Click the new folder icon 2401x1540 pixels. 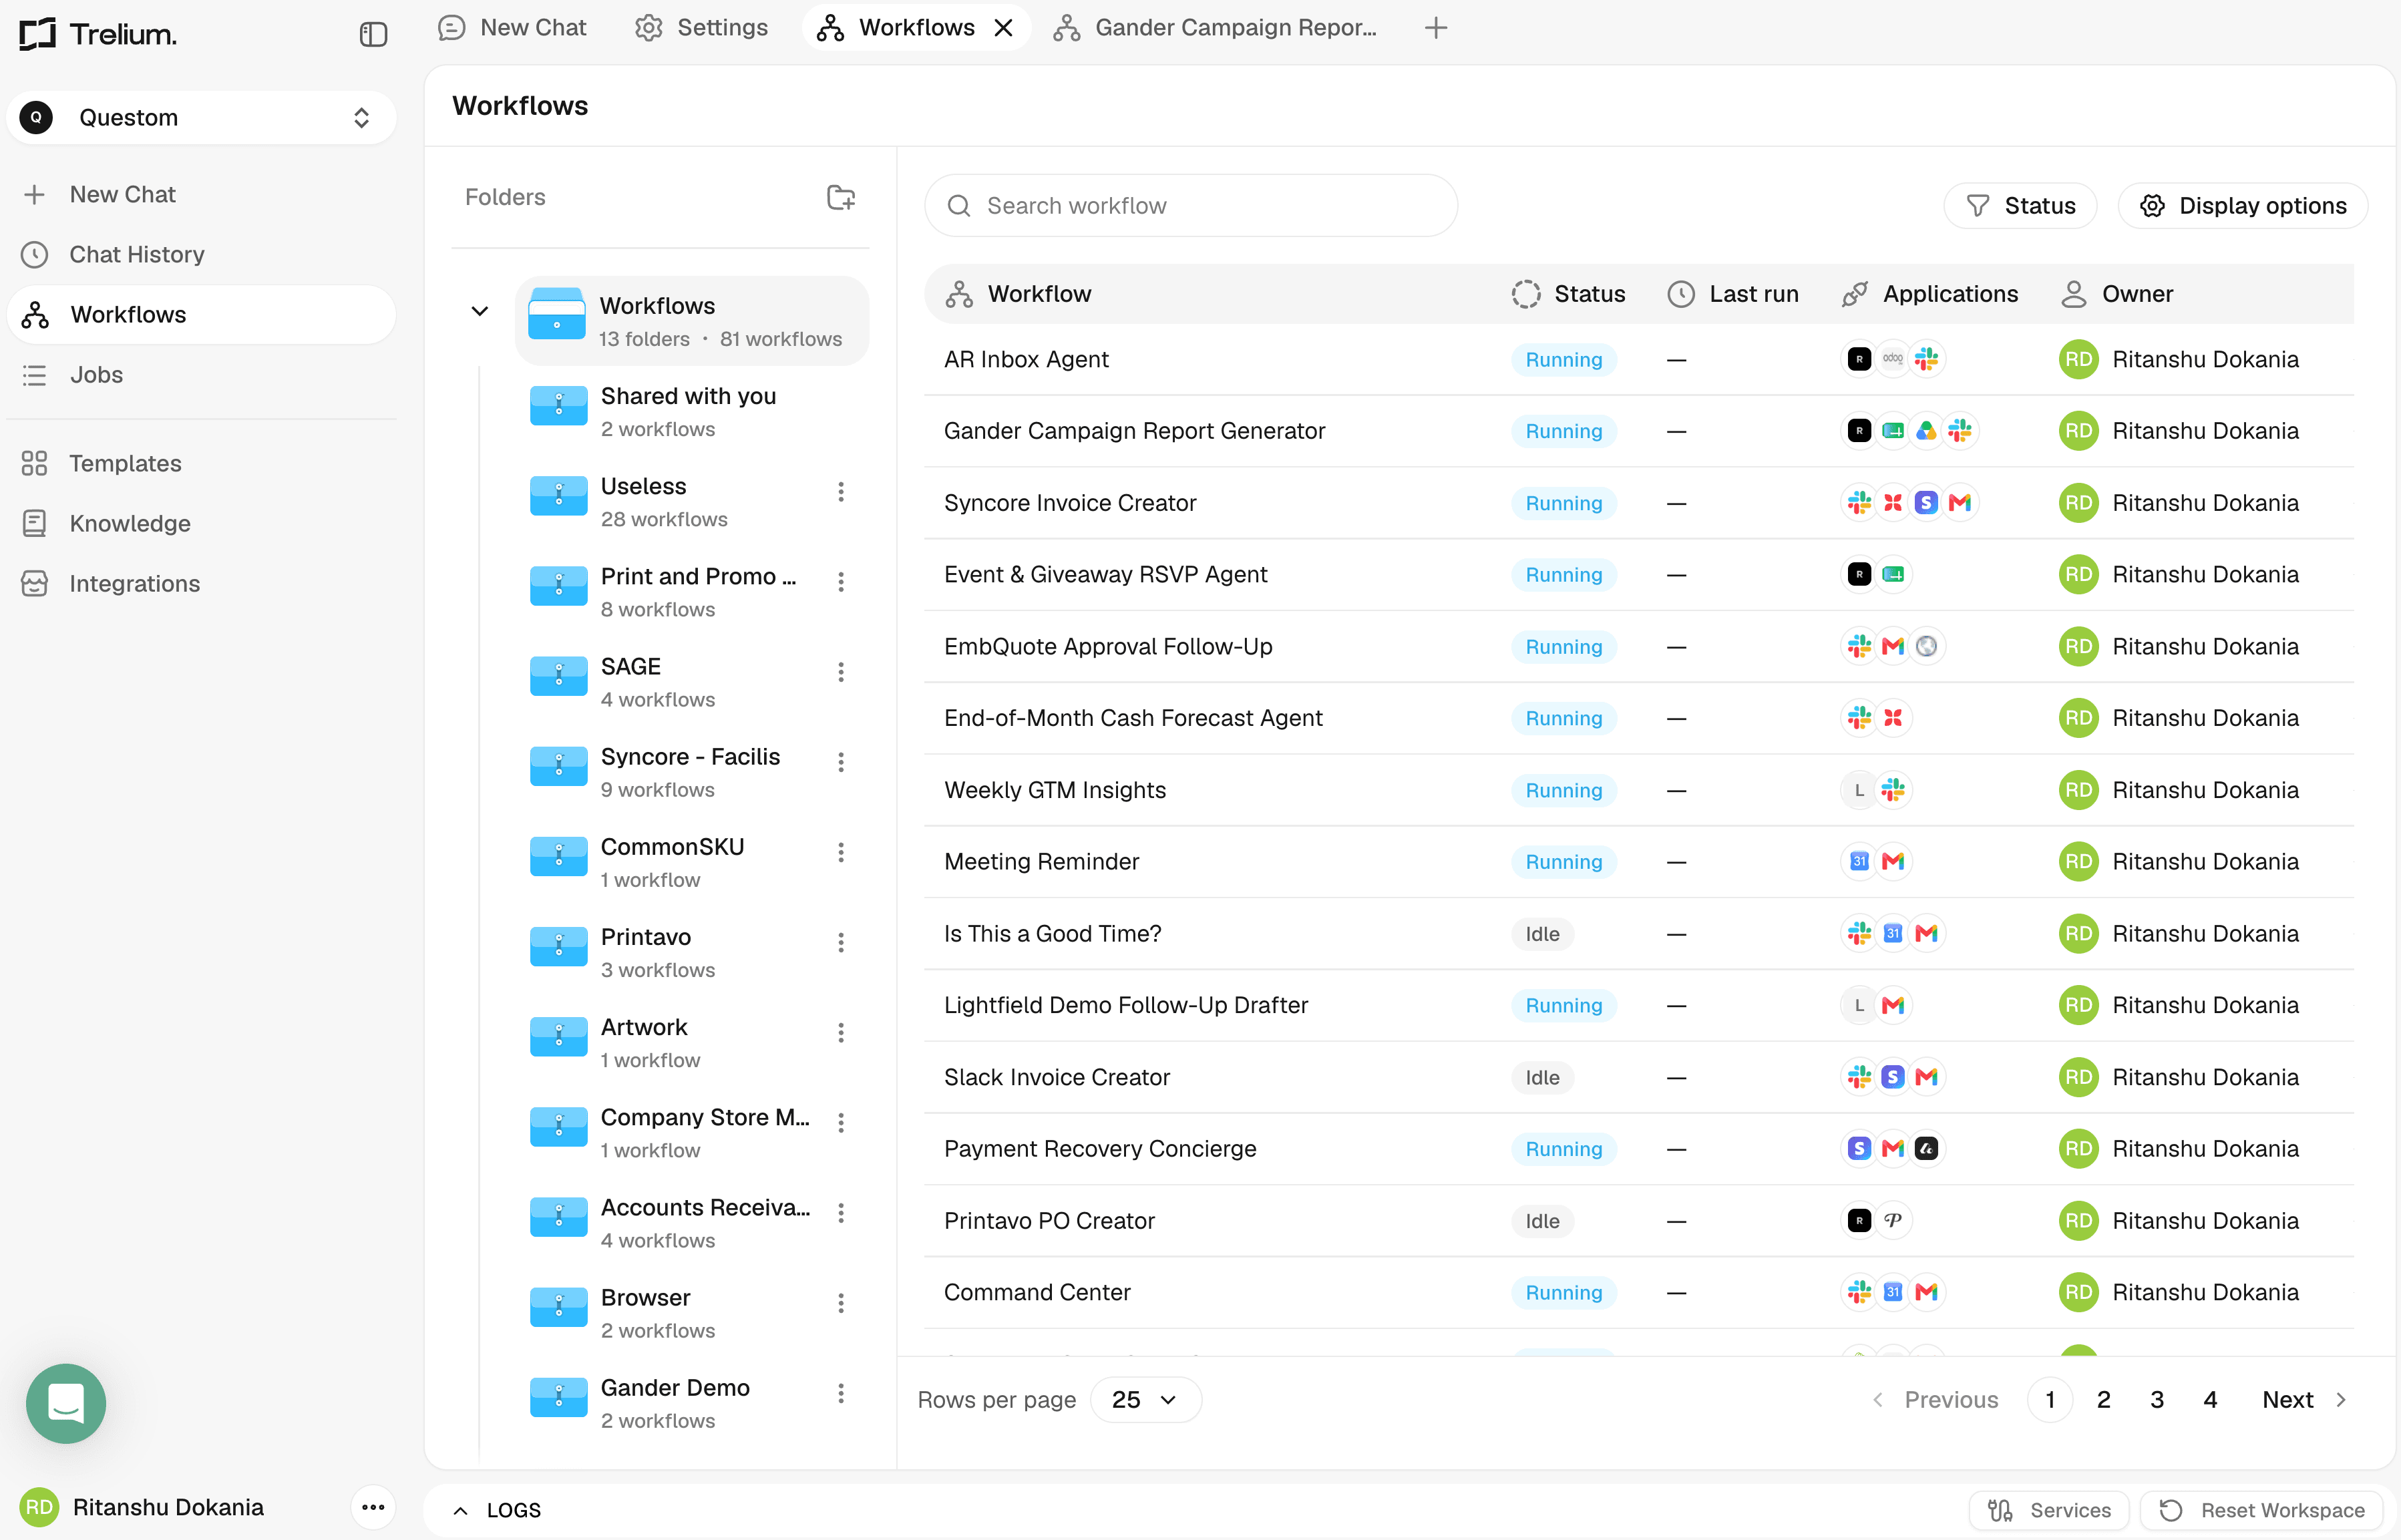[841, 197]
